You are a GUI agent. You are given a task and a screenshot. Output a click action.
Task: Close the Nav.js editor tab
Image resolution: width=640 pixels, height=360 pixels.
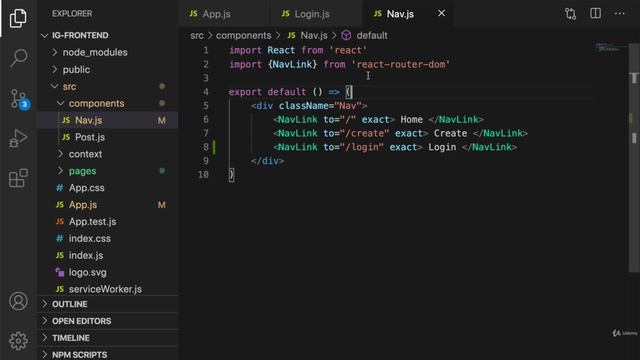[x=442, y=13]
